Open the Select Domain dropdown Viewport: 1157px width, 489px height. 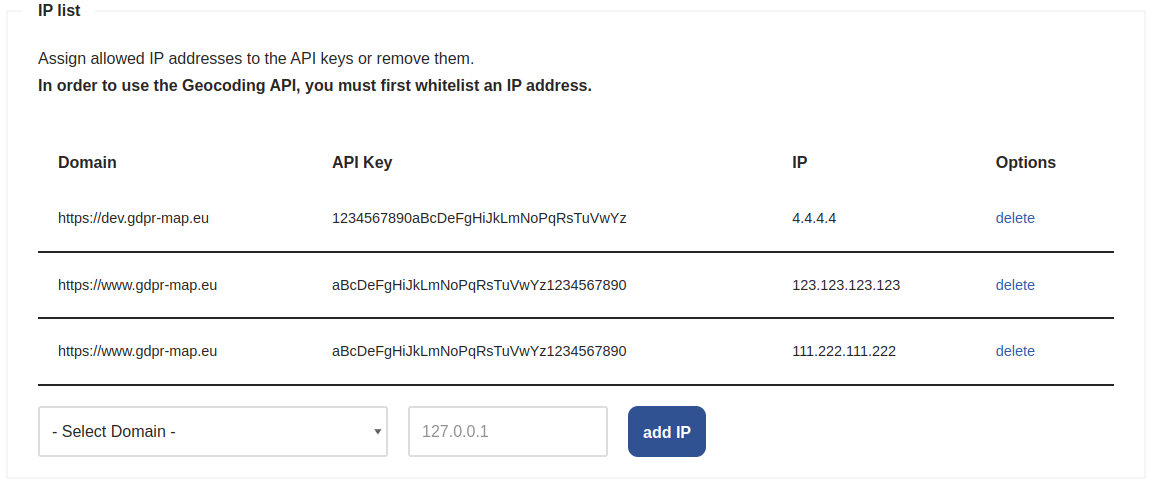(x=212, y=432)
